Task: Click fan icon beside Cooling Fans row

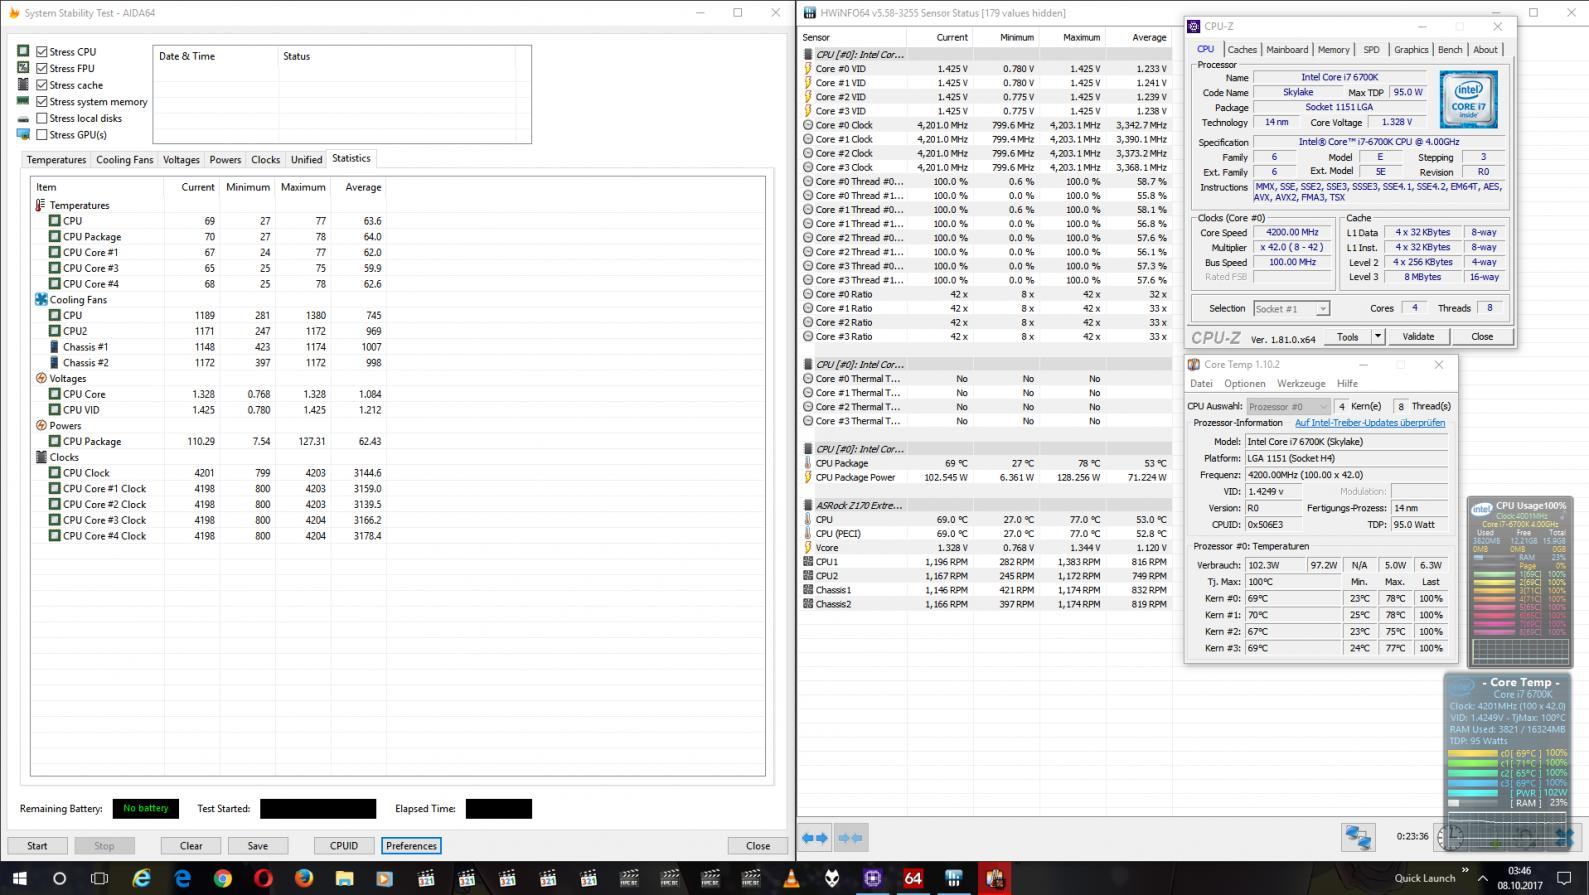Action: 40,299
